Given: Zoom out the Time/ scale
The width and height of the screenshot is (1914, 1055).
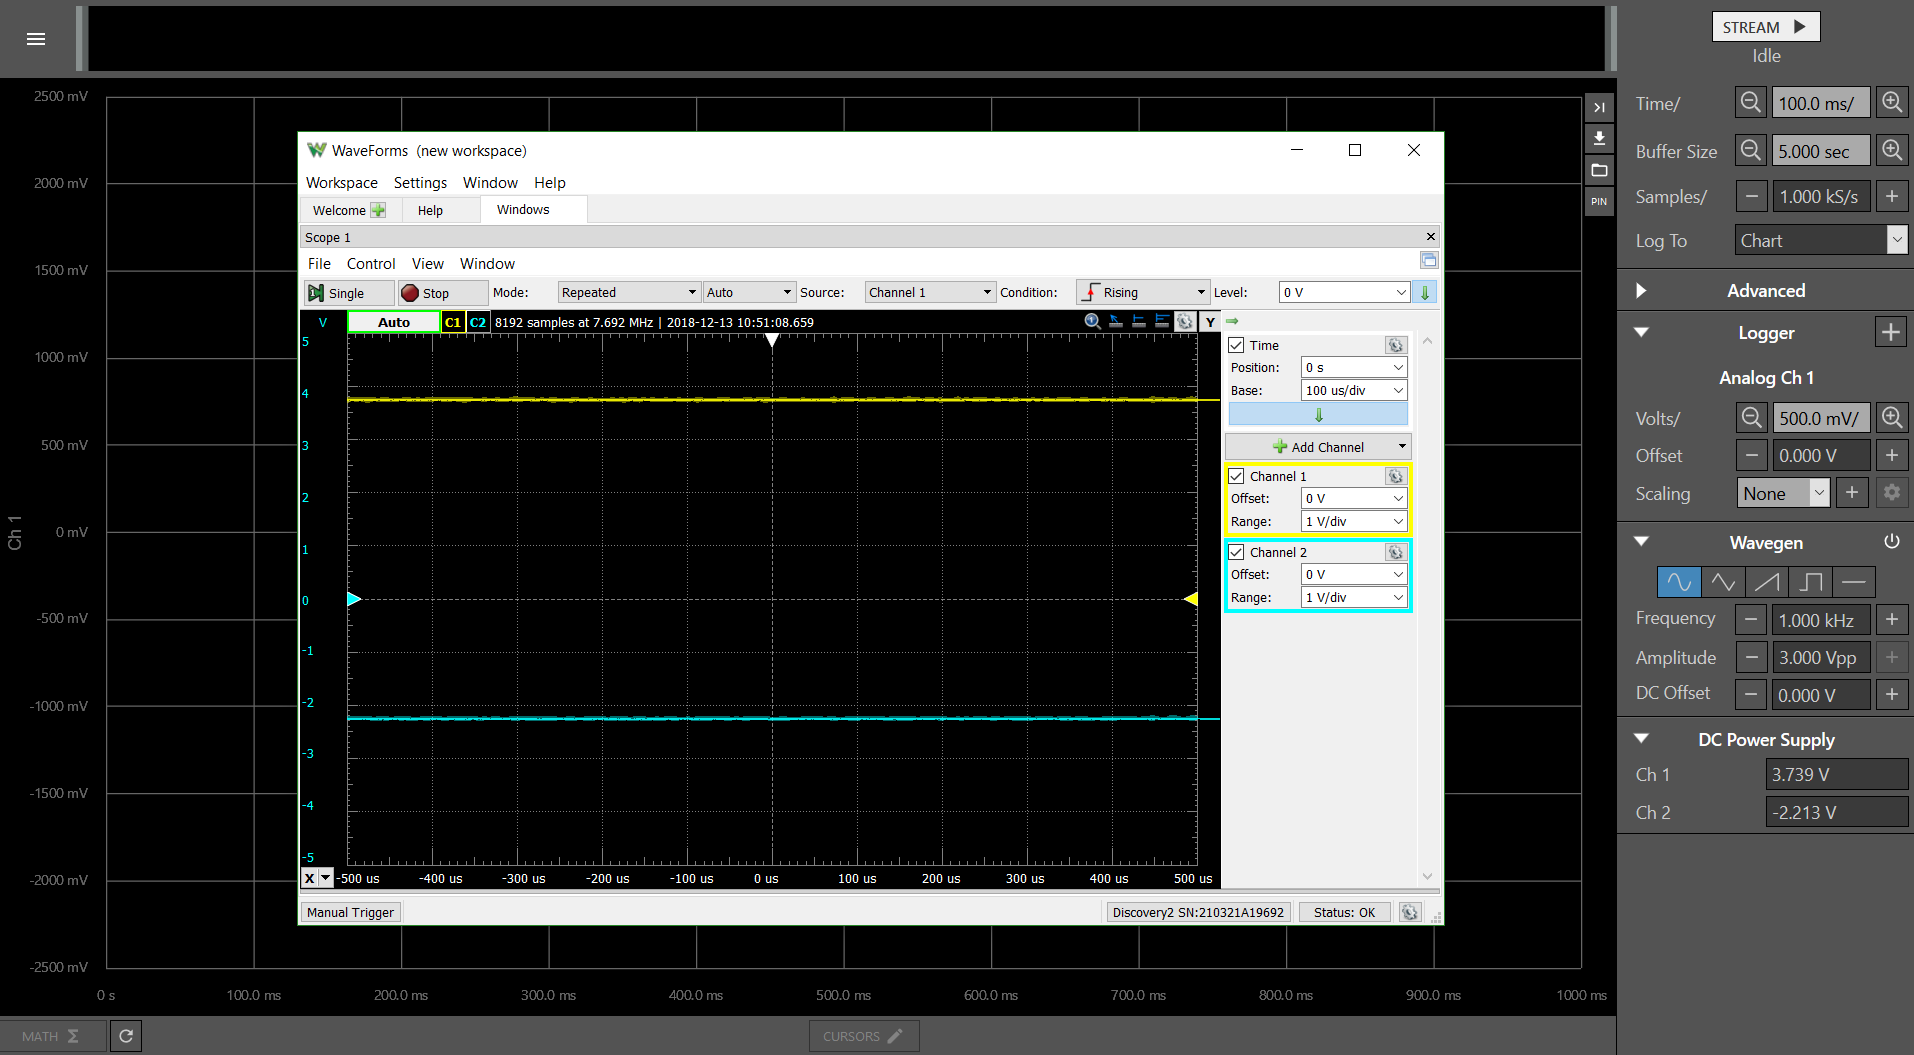Looking at the screenshot, I should [x=1750, y=103].
